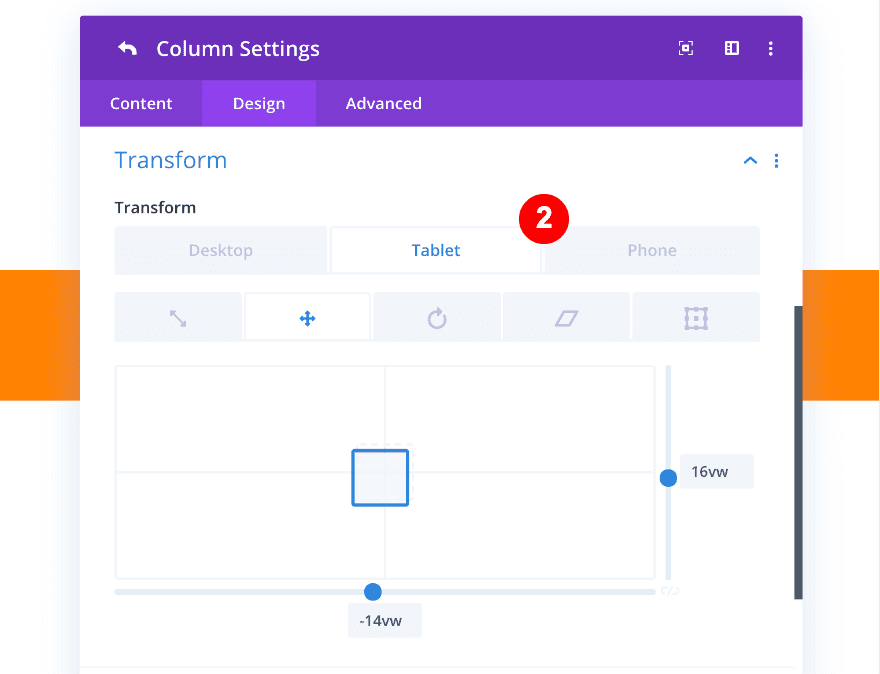
Task: Click the vertical translate slider handle at 16vw
Action: (668, 477)
